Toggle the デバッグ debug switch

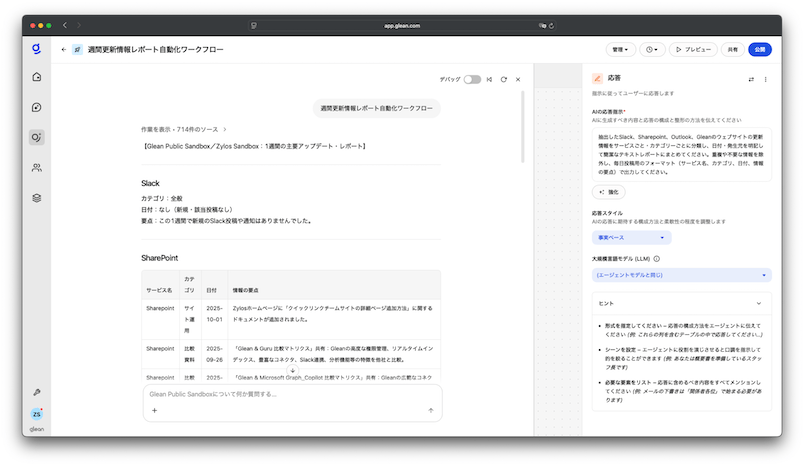tap(472, 79)
